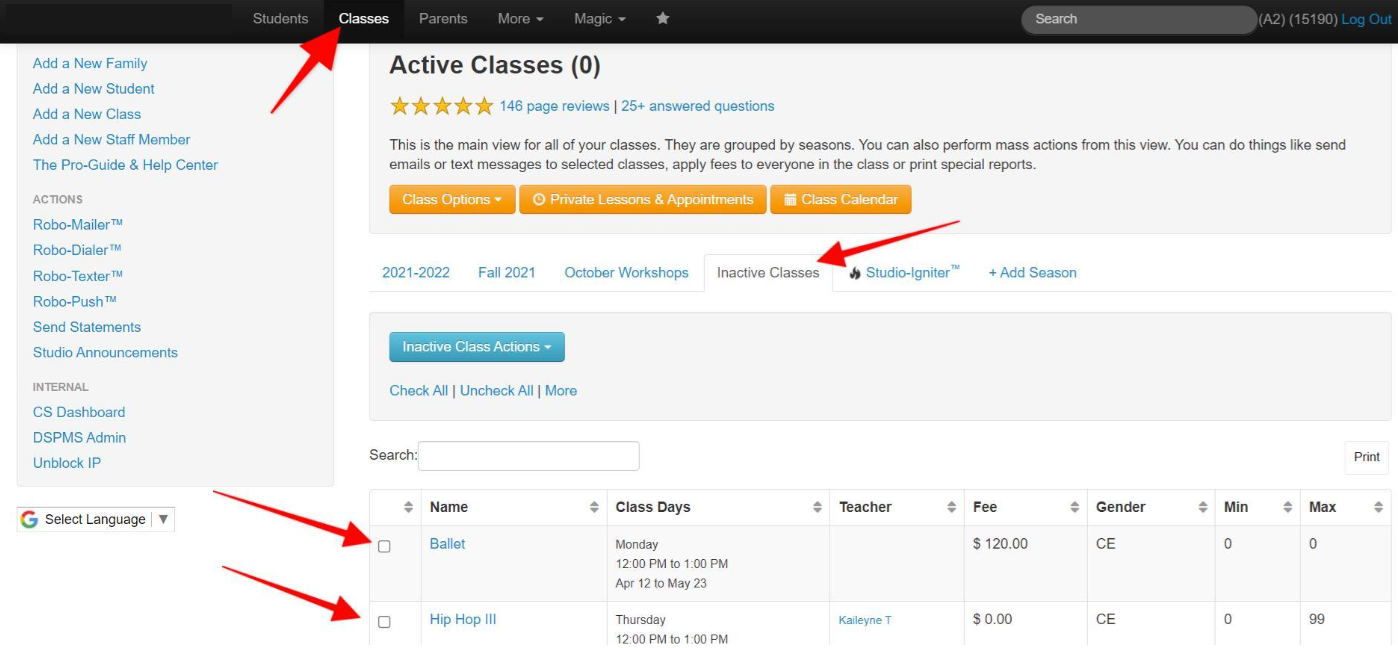Image resolution: width=1398 pixels, height=648 pixels.
Task: Go to the Students navbar item
Action: point(280,19)
